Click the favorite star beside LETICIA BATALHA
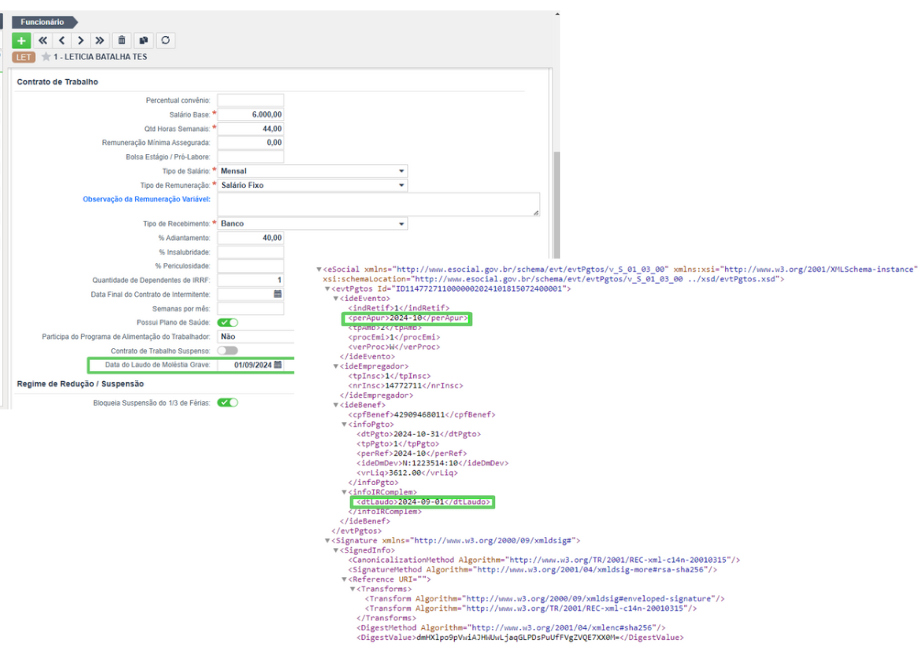 coord(46,57)
